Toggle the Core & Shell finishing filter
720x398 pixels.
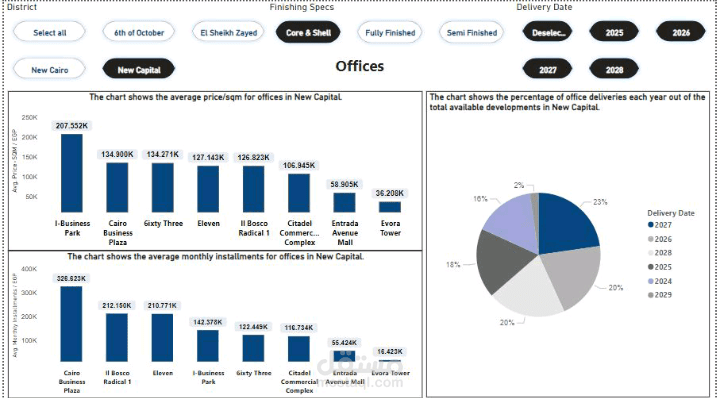coord(308,33)
